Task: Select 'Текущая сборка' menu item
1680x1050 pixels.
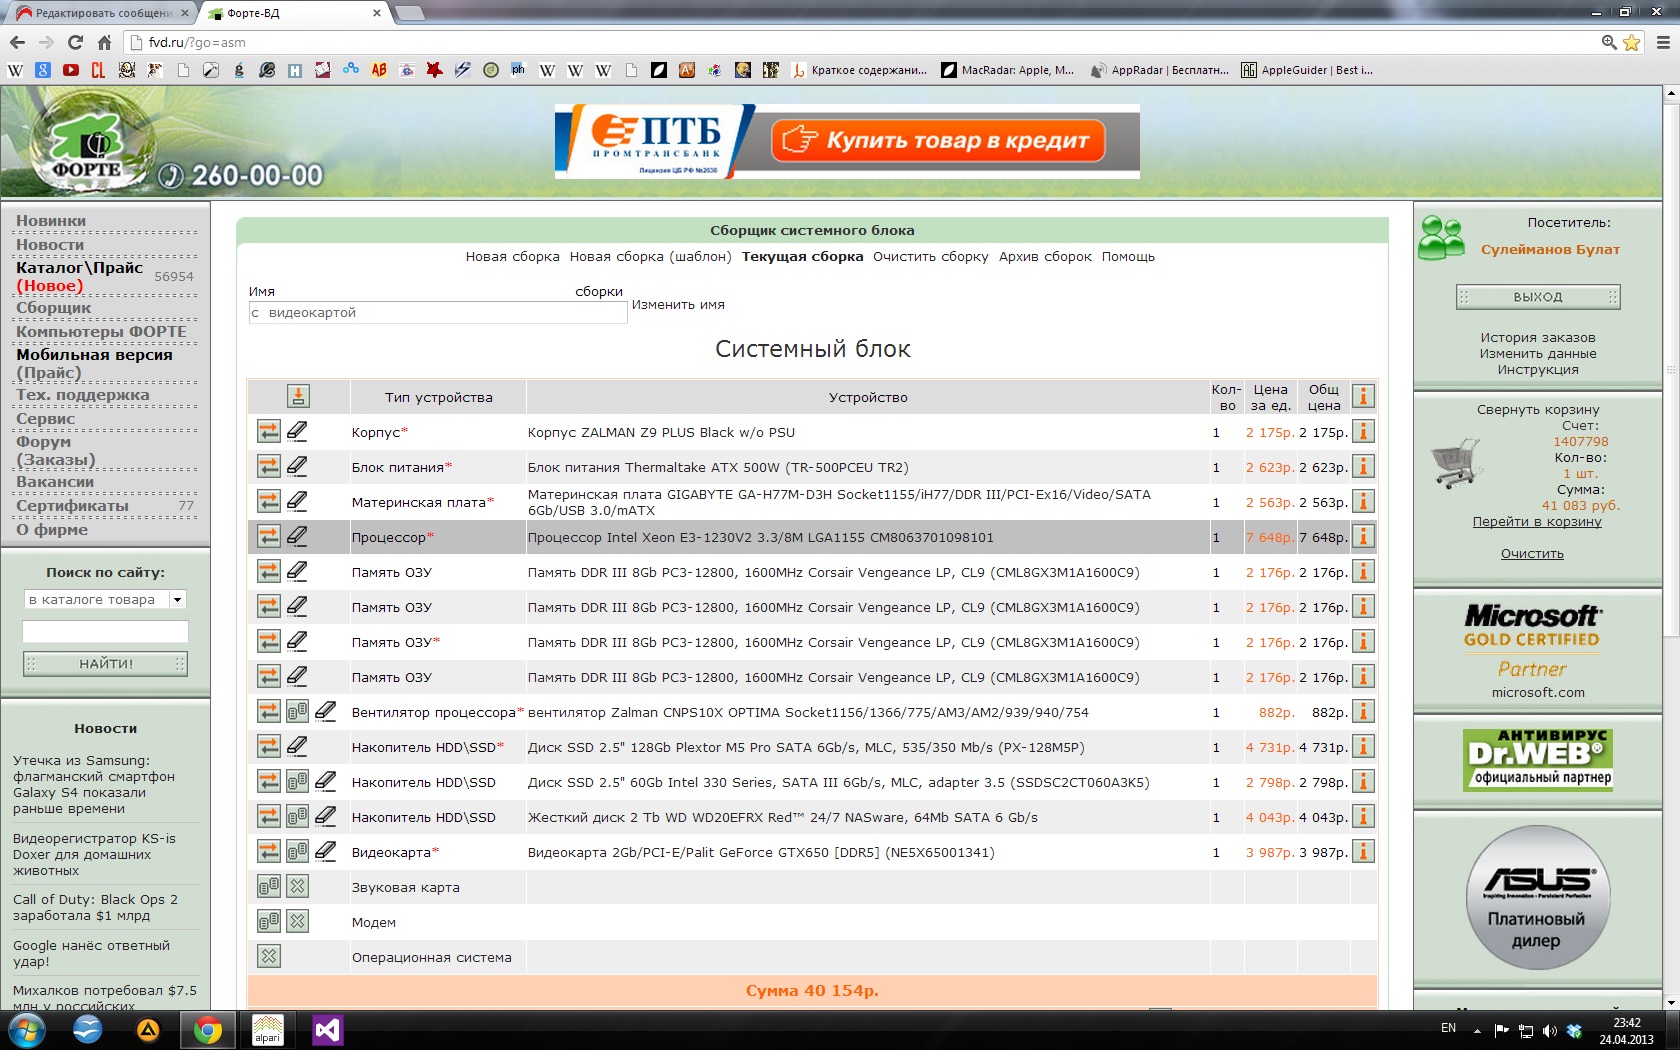Action: [x=802, y=256]
